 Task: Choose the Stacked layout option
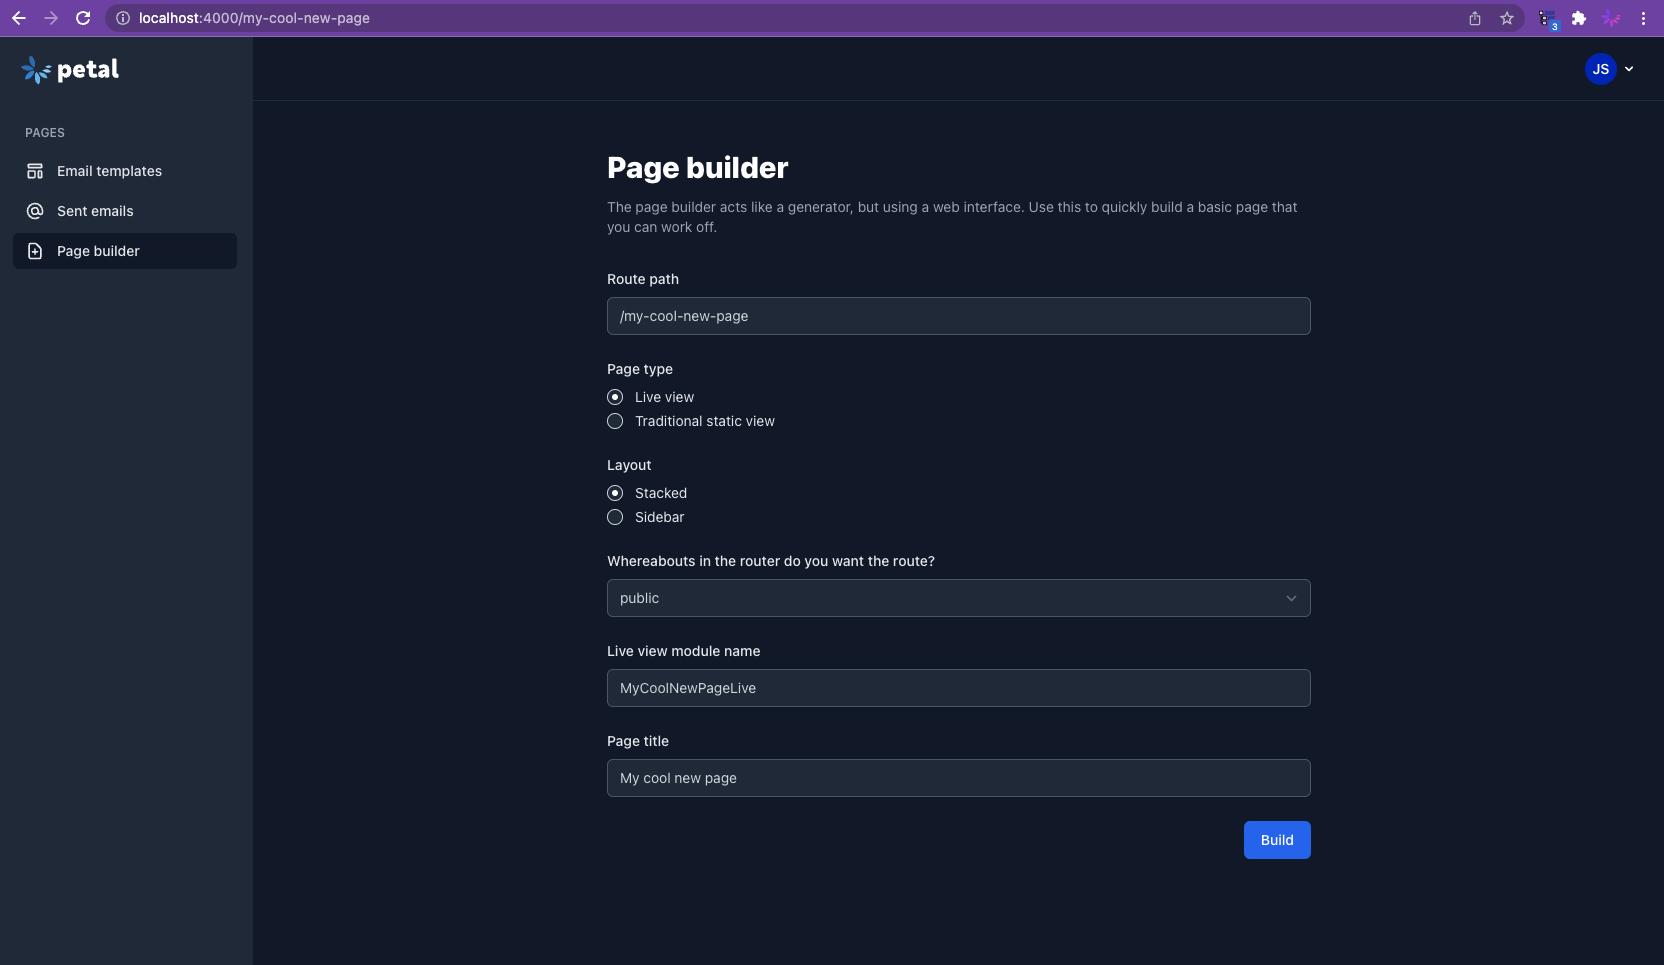tap(615, 493)
